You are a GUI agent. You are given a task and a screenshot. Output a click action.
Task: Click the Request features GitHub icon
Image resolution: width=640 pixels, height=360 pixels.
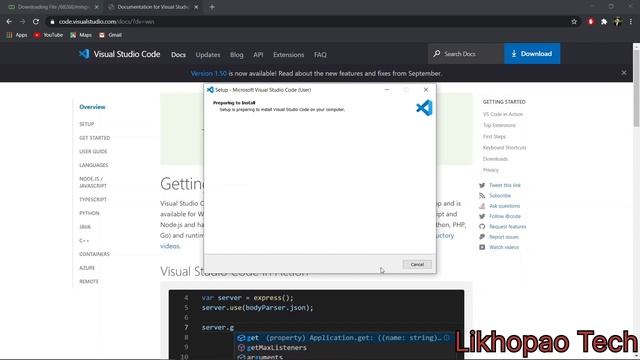click(482, 227)
